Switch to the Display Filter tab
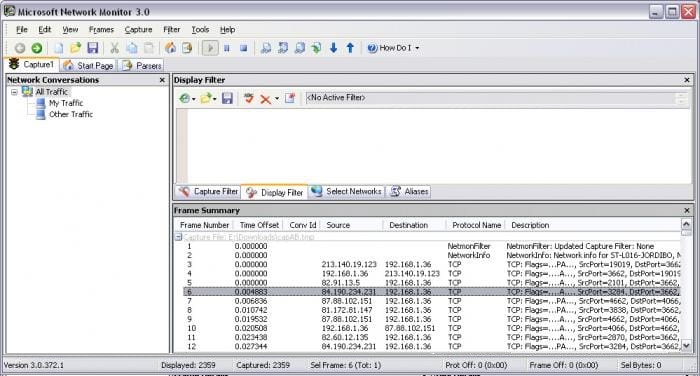 275,192
